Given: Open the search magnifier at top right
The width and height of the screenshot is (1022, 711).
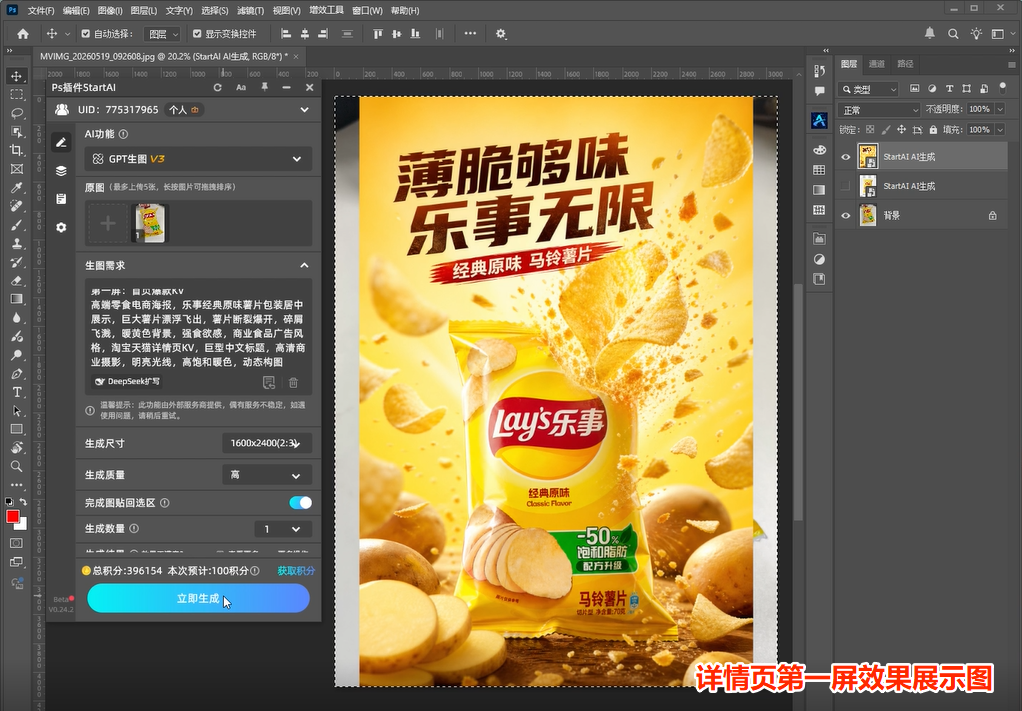Looking at the screenshot, I should 953,34.
